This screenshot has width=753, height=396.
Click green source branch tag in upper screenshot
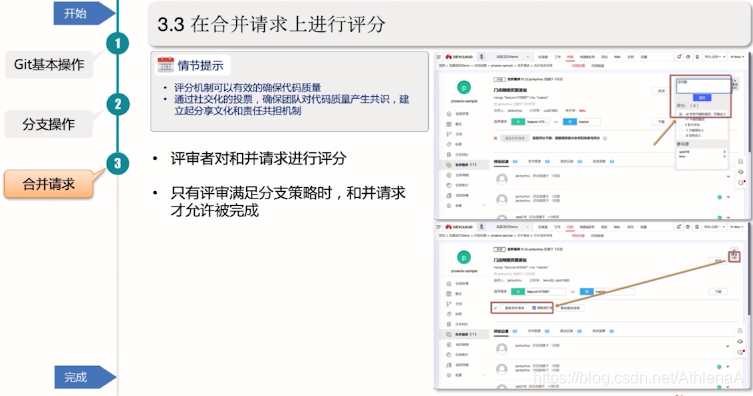(x=518, y=122)
